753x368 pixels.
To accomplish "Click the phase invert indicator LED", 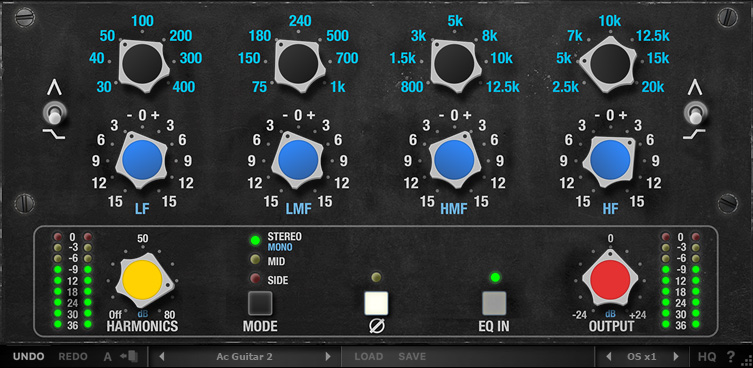I will [376, 277].
